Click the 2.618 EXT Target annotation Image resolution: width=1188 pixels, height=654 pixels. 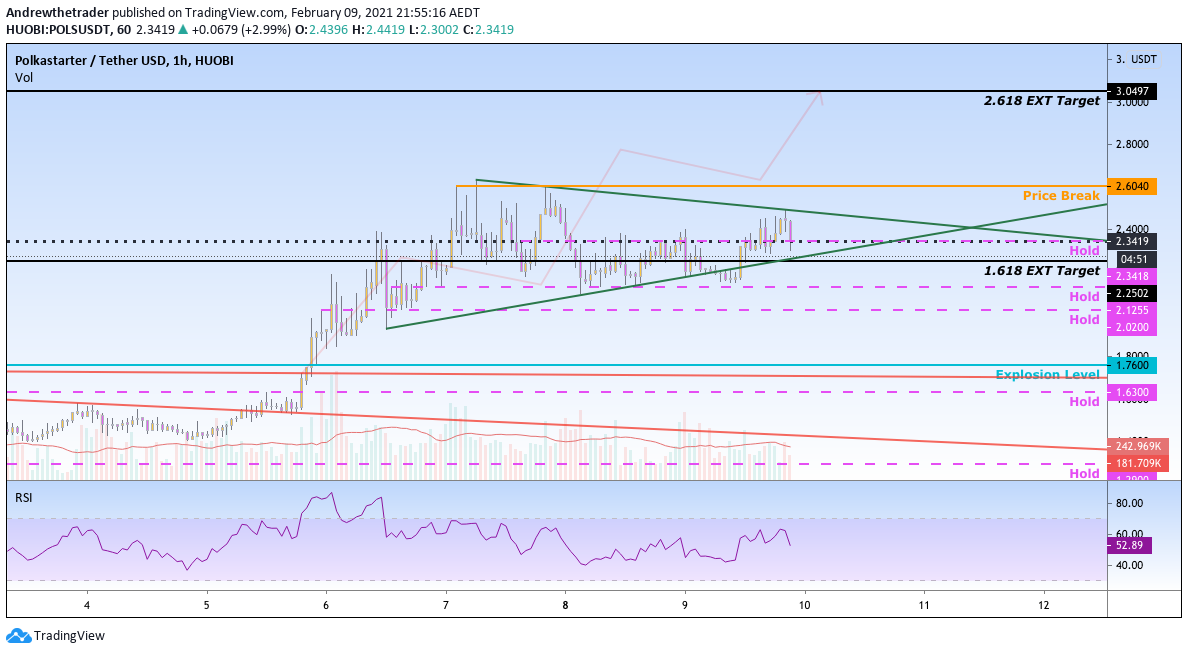coord(1042,101)
